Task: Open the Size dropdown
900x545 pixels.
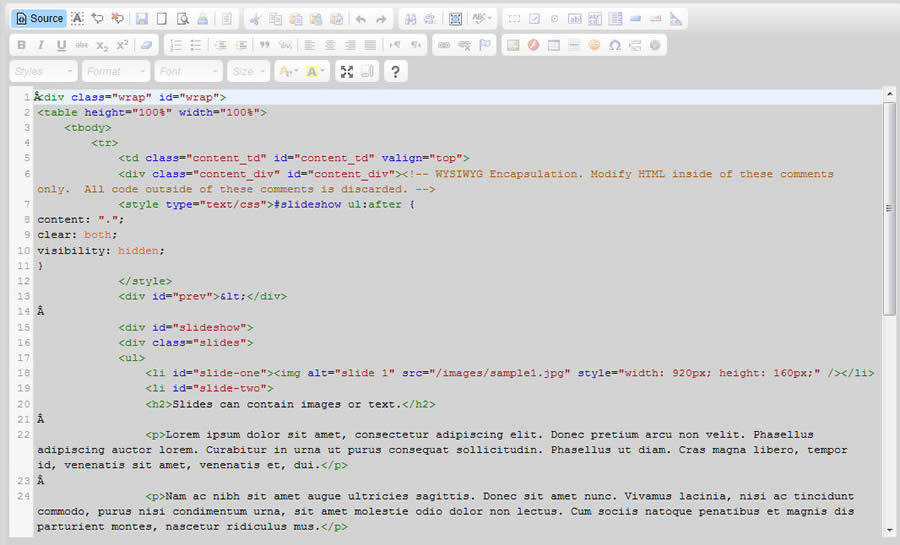Action: point(249,72)
